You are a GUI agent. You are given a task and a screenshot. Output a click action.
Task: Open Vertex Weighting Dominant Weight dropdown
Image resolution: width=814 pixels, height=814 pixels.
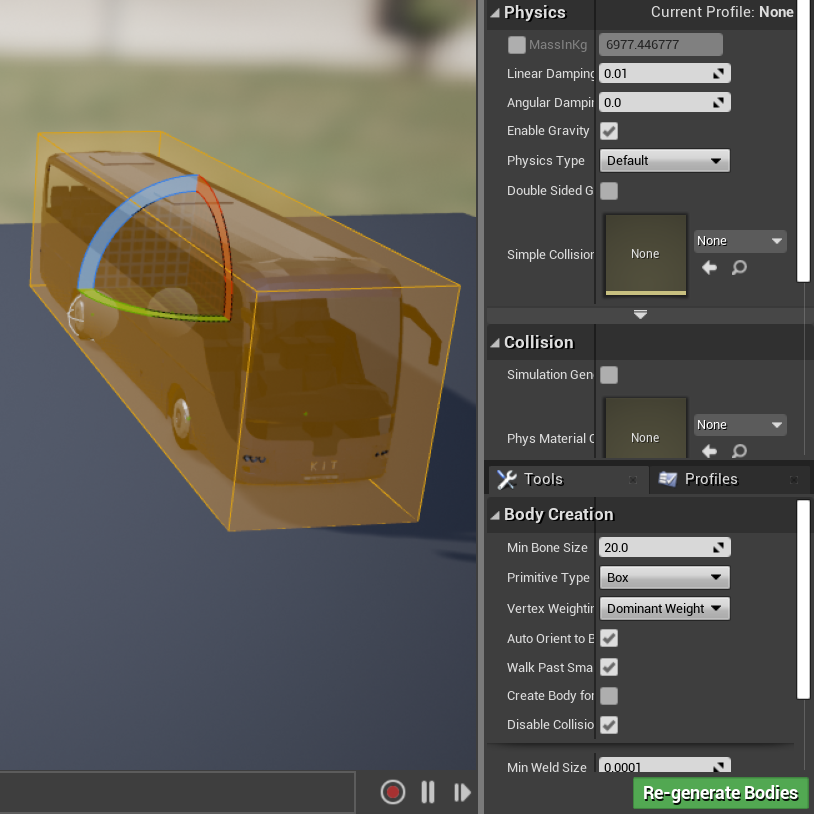click(664, 608)
